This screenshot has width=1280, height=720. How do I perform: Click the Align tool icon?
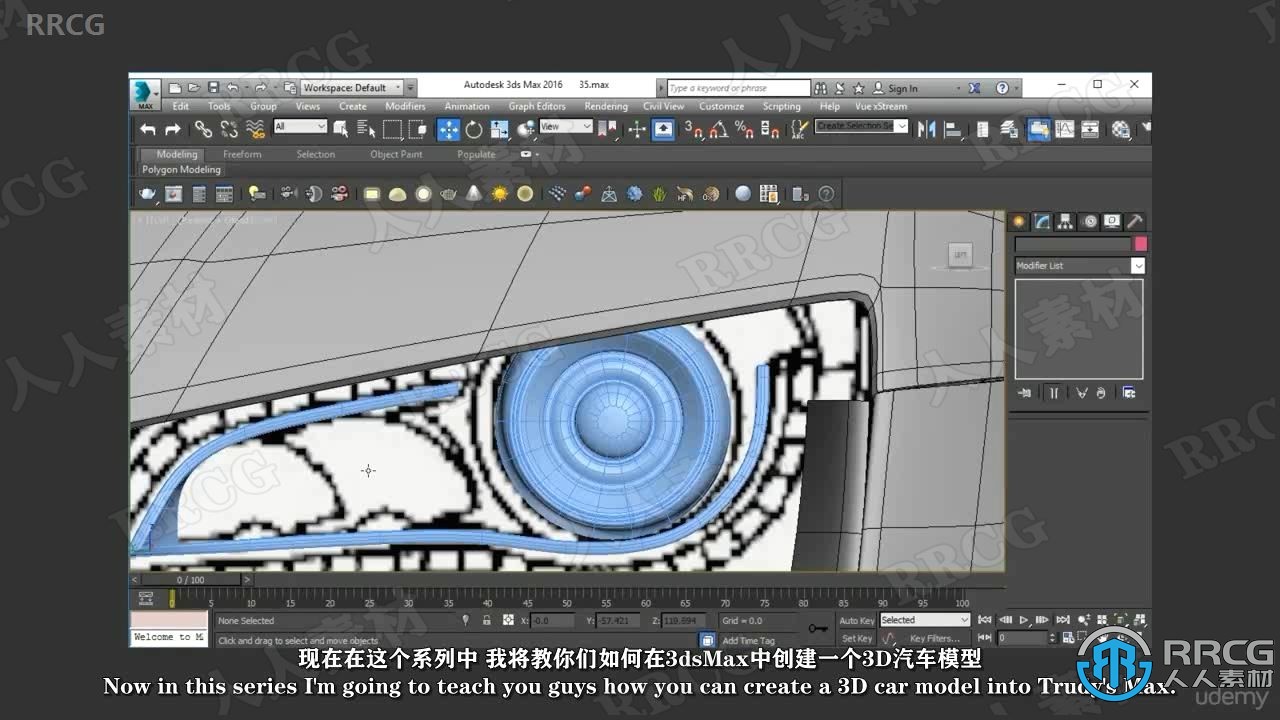click(x=953, y=129)
